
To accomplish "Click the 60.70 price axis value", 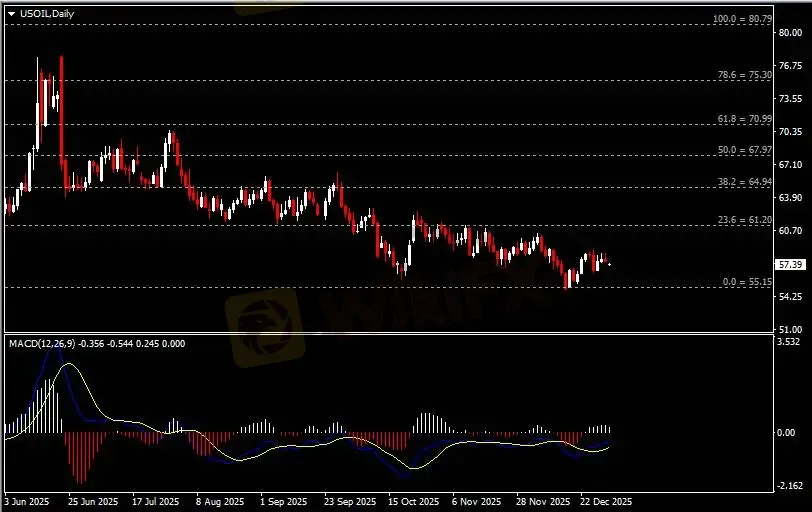I will tap(791, 231).
